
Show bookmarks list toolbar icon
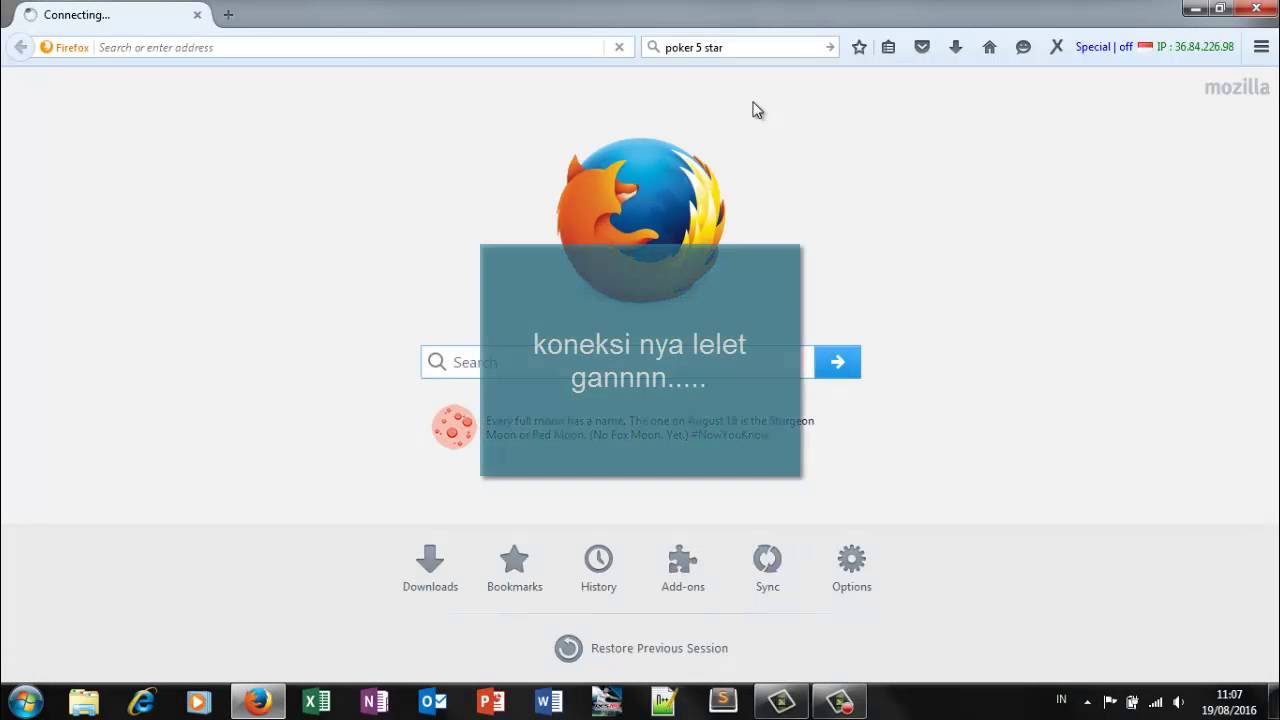click(x=888, y=47)
